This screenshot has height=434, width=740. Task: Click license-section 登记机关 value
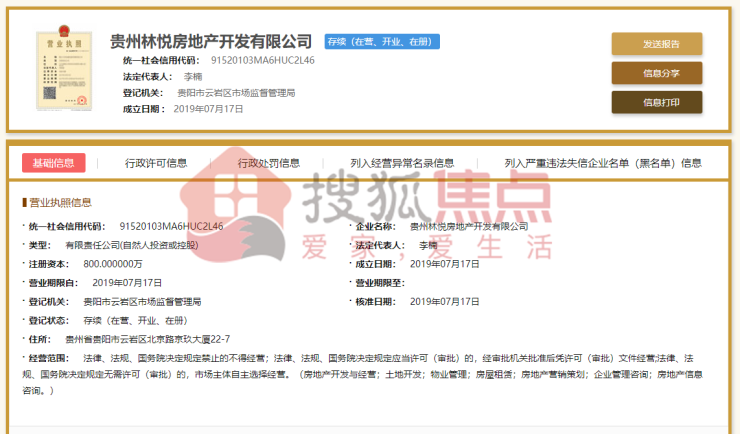(142, 302)
